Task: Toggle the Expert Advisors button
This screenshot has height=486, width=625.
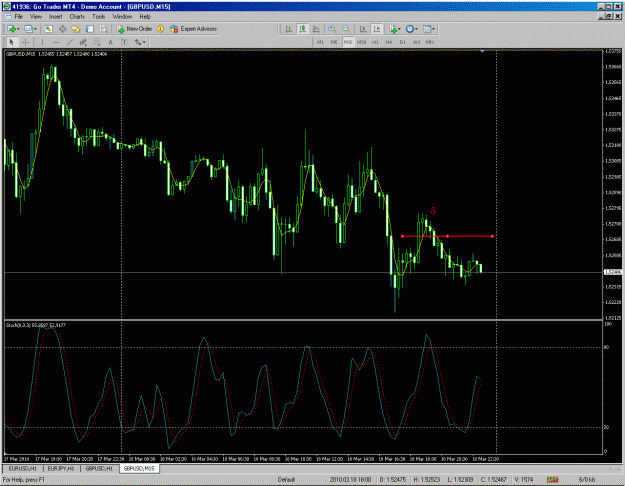Action: pyautogui.click(x=193, y=29)
